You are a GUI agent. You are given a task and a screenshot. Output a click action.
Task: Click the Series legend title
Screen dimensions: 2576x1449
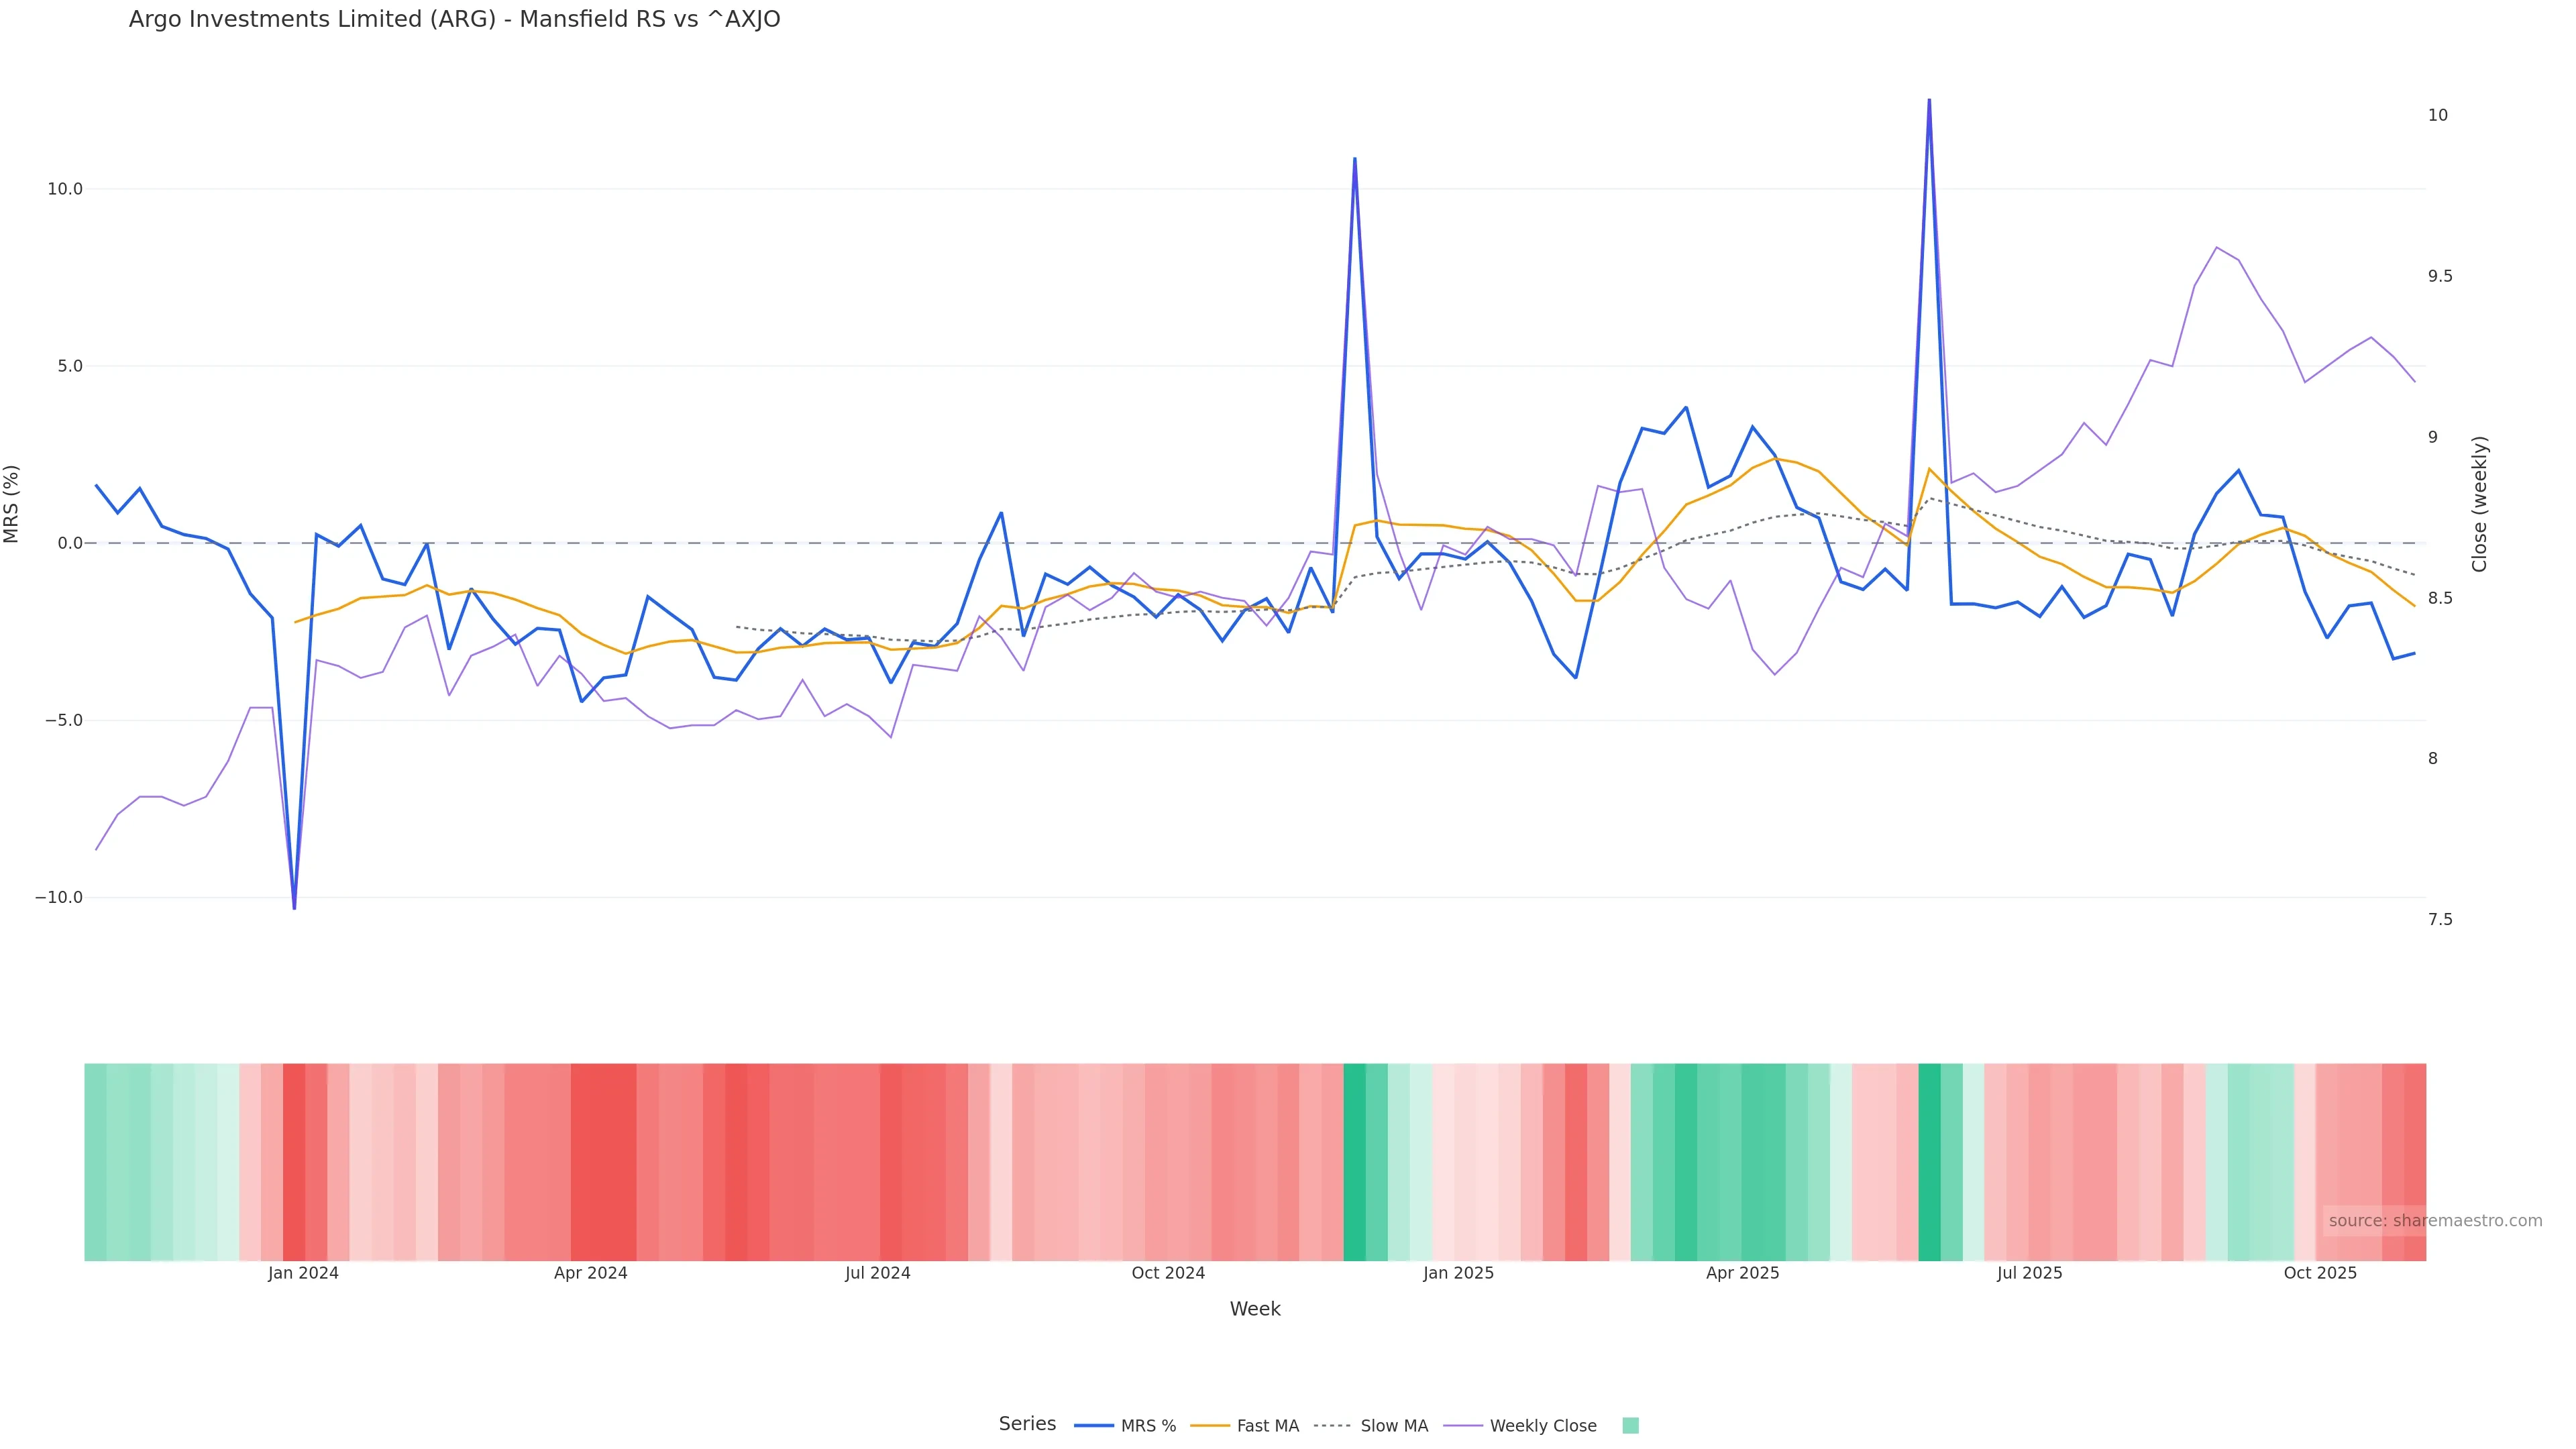[1027, 1424]
